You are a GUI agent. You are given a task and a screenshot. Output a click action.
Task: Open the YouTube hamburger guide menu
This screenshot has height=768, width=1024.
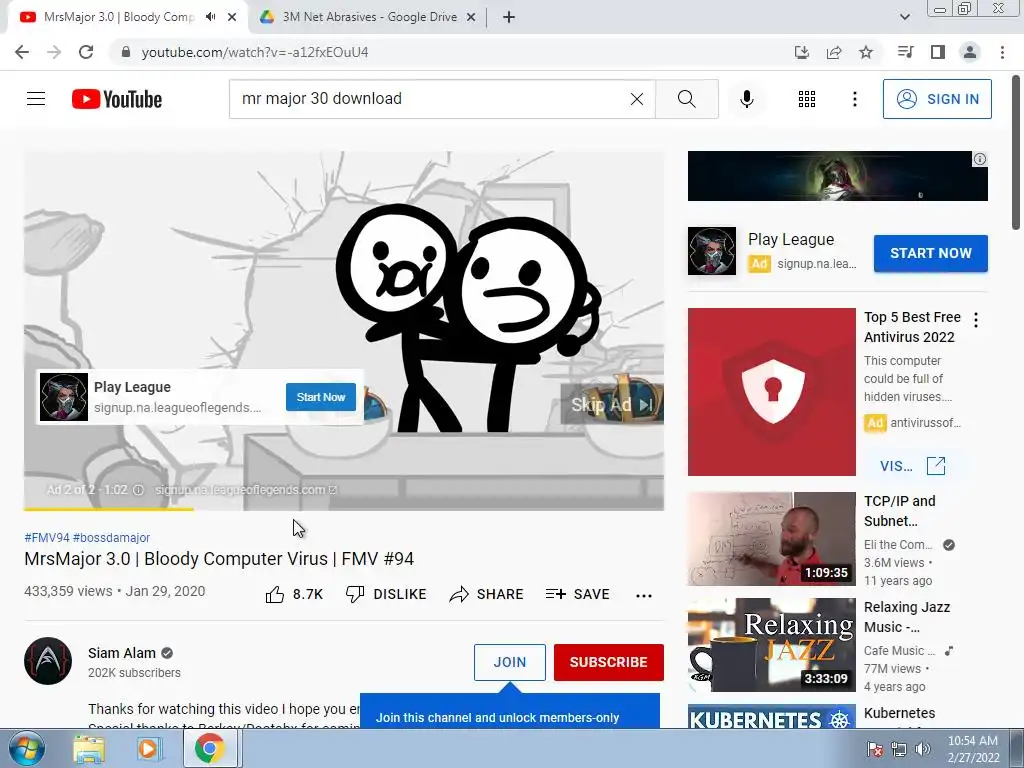(x=36, y=99)
